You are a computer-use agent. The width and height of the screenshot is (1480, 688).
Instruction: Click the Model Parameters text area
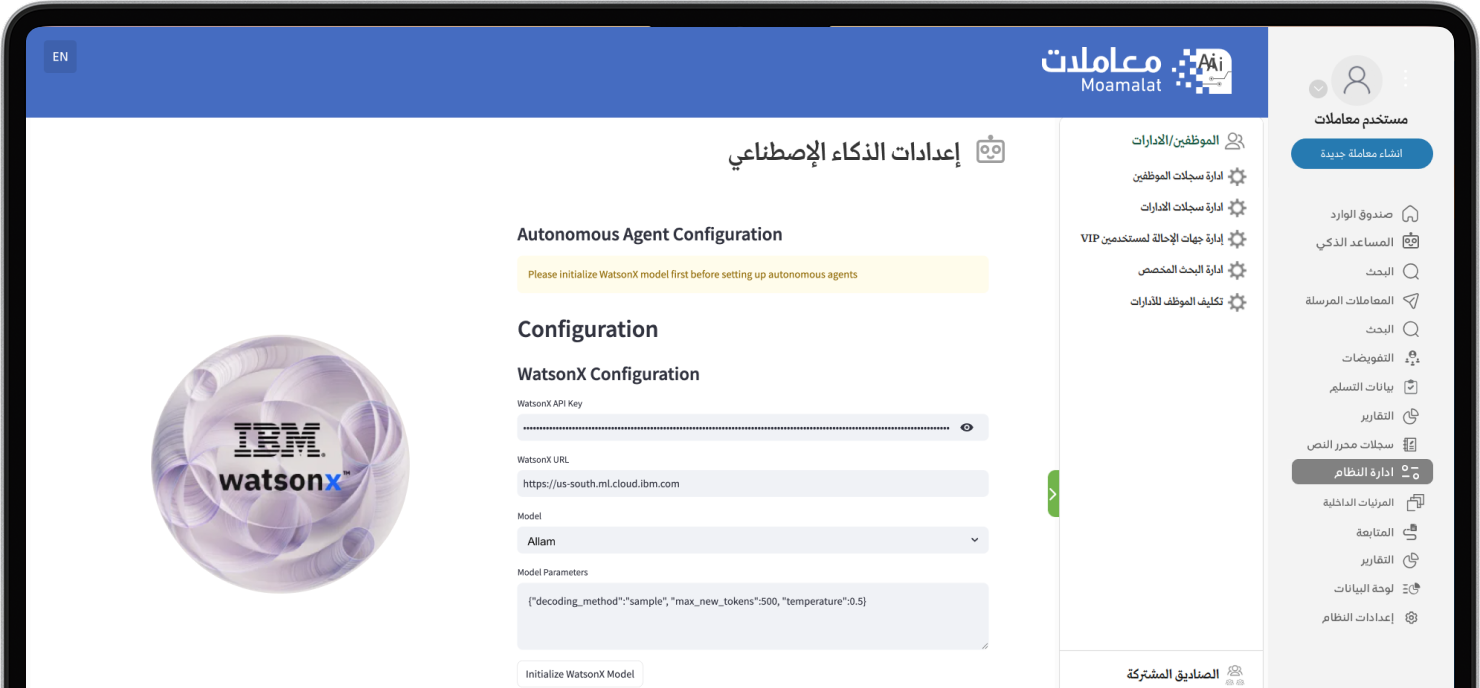pos(752,616)
